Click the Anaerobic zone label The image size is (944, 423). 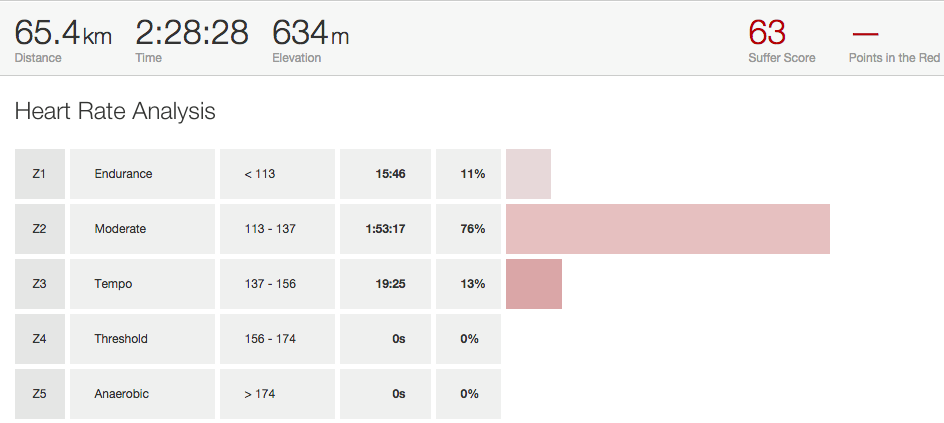[122, 394]
